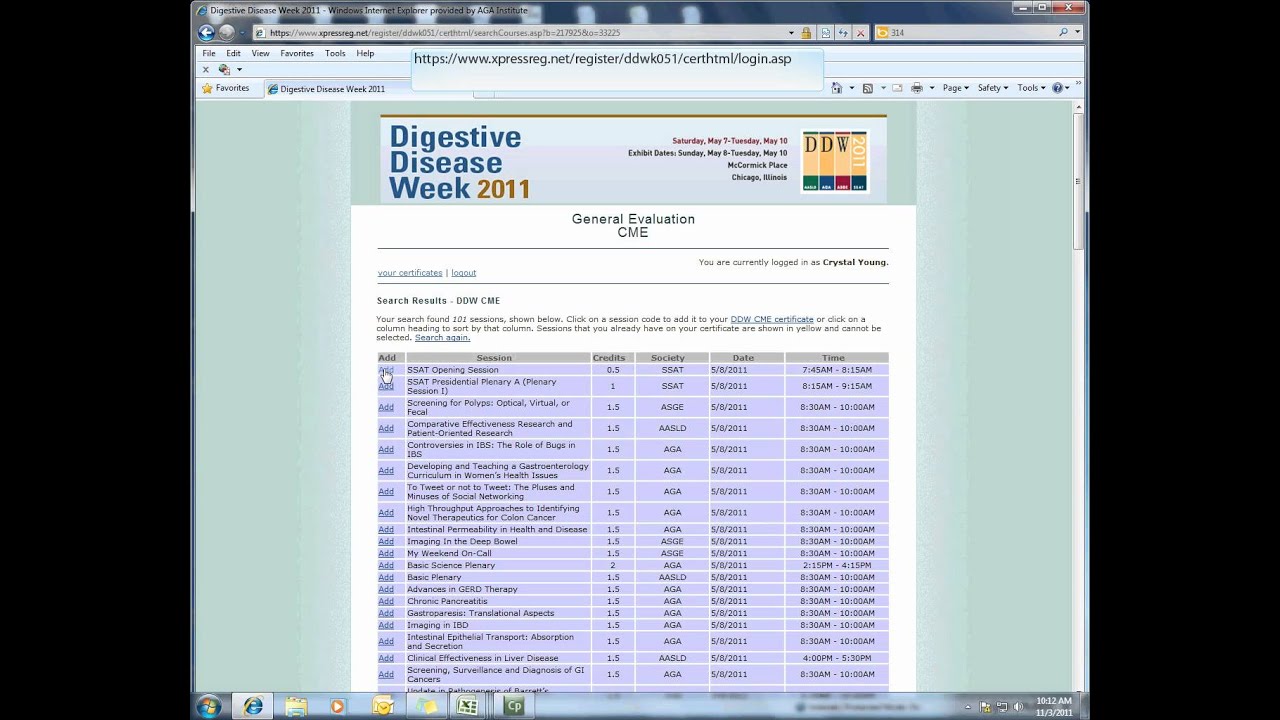Click the Help question mark icon
Screen dimensions: 1280x720
[x=1057, y=88]
